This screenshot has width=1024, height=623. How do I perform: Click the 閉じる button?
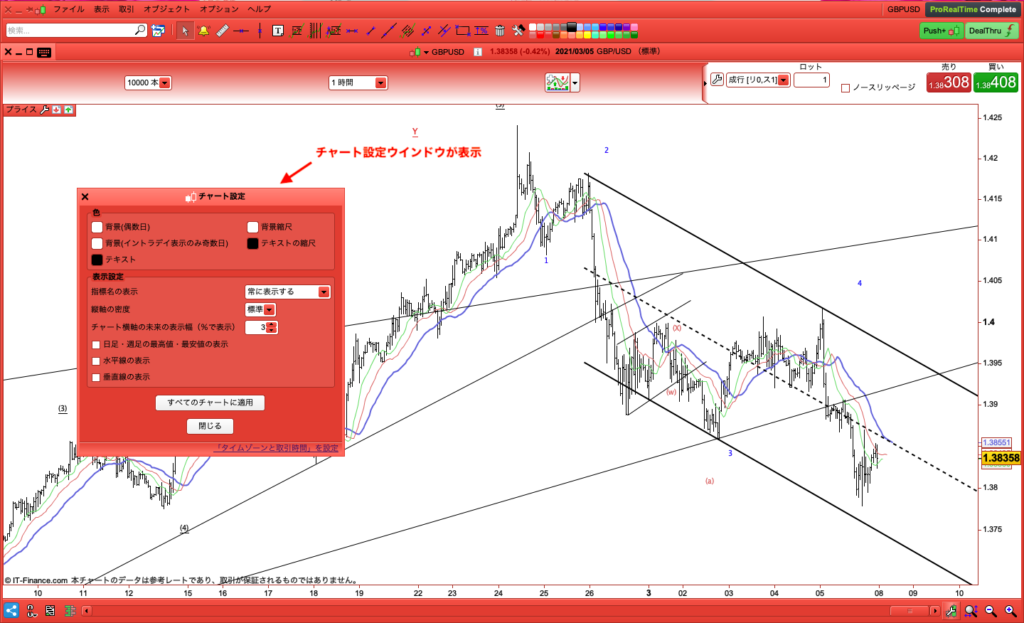coord(210,426)
